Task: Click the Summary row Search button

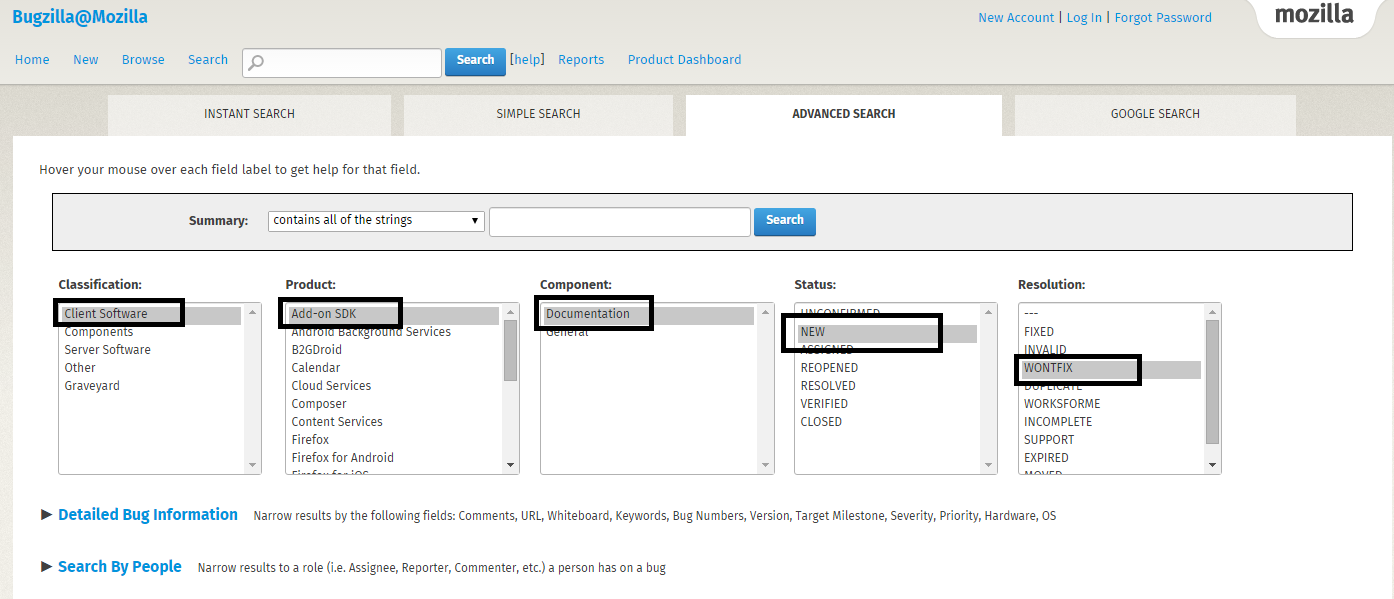Action: tap(785, 221)
